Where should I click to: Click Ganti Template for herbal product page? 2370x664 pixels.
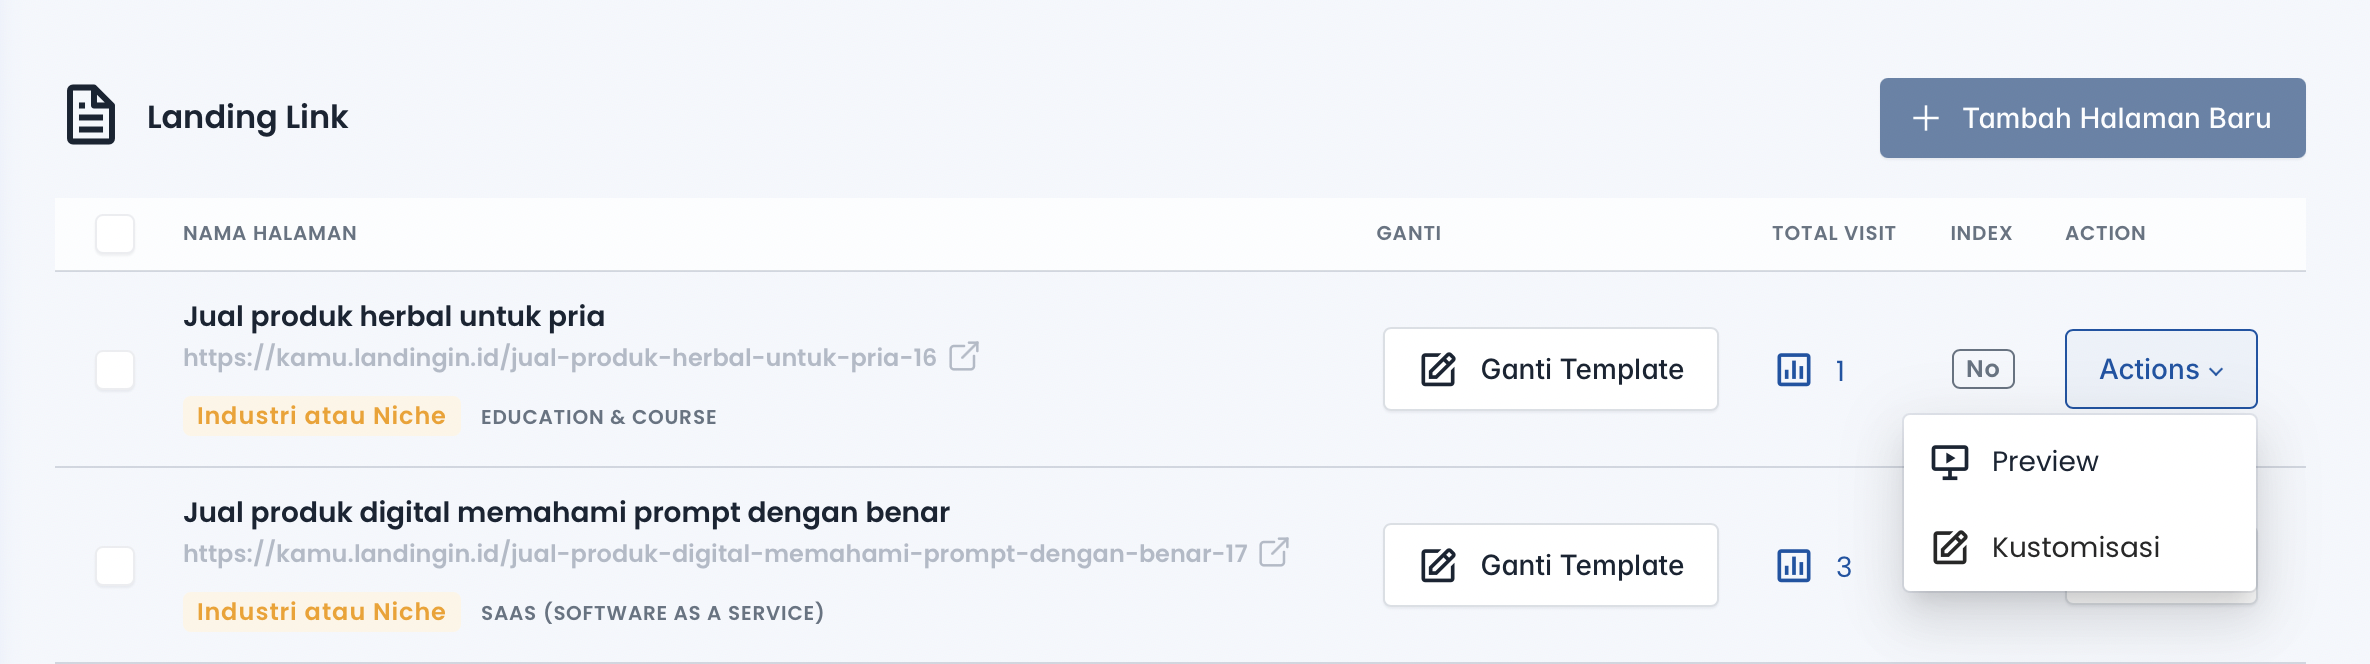tap(1550, 369)
